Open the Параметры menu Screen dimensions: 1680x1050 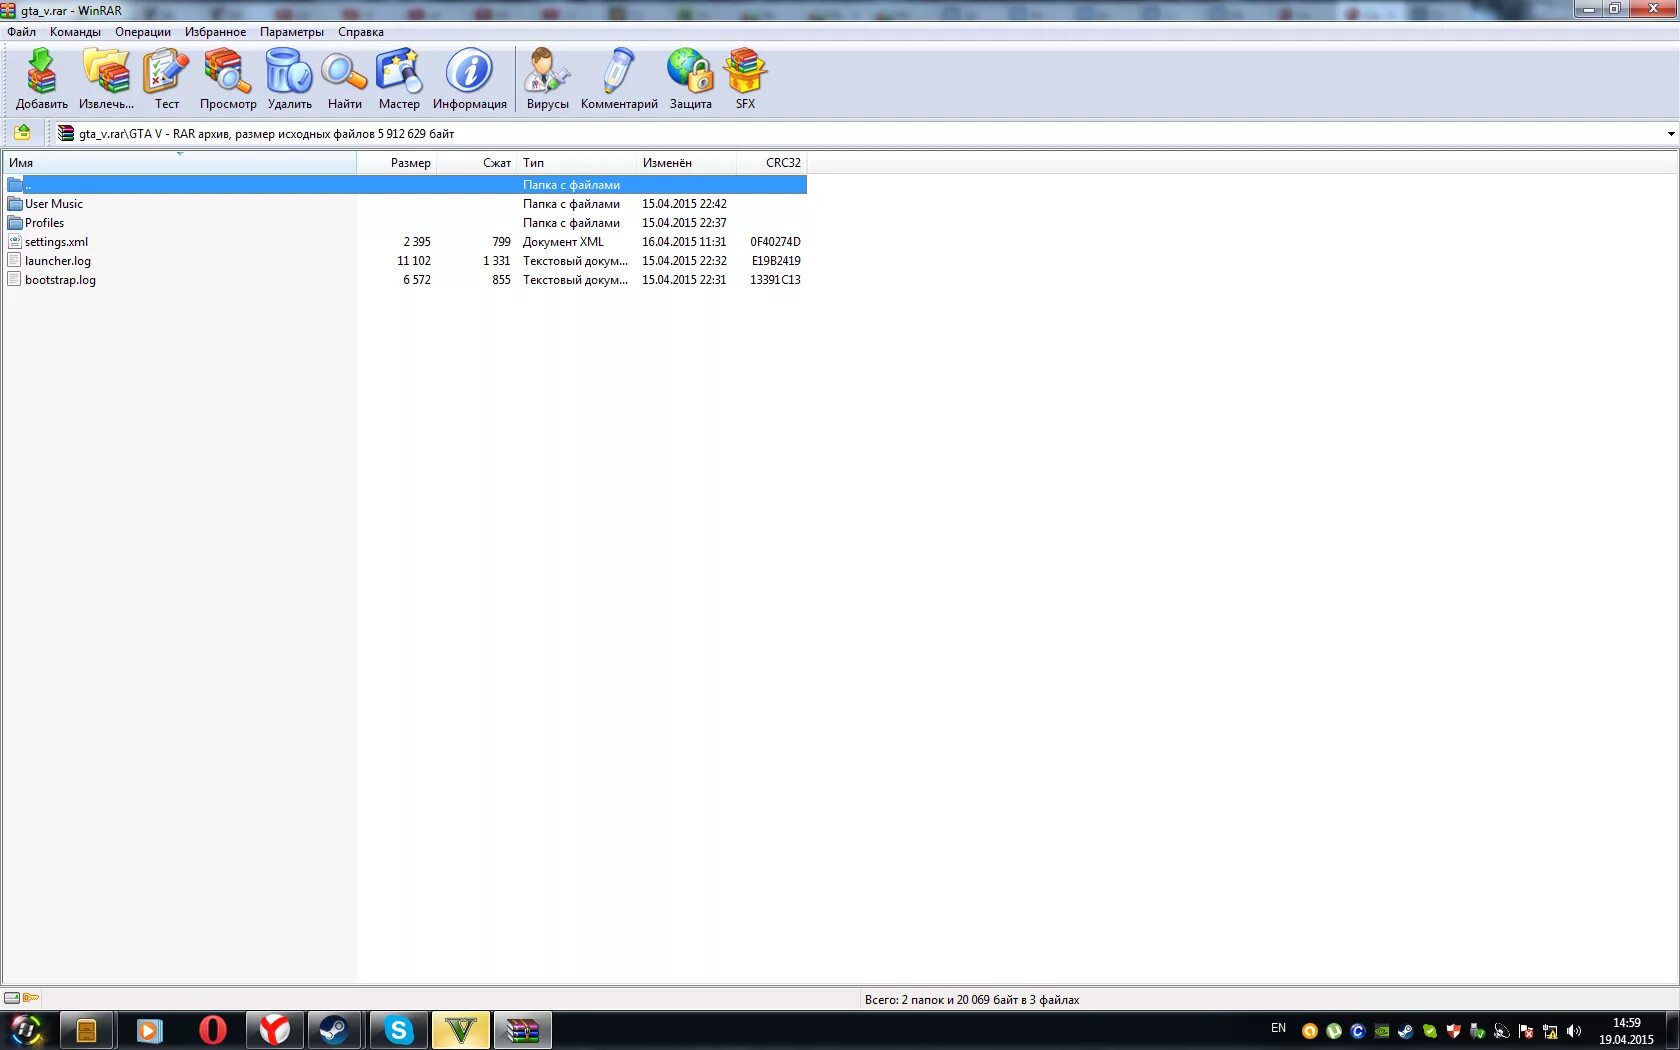click(292, 32)
